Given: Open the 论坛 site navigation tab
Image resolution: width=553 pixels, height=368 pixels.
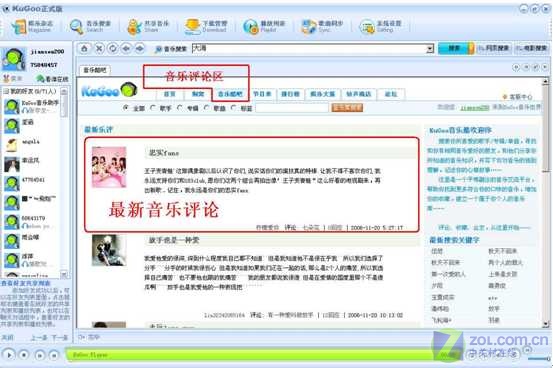Looking at the screenshot, I should pyautogui.click(x=391, y=94).
